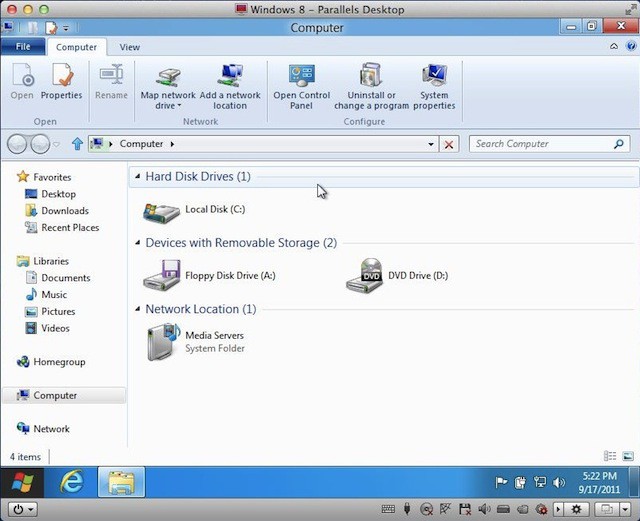
Task: Open Internet Explorer from the taskbar
Action: pos(71,483)
